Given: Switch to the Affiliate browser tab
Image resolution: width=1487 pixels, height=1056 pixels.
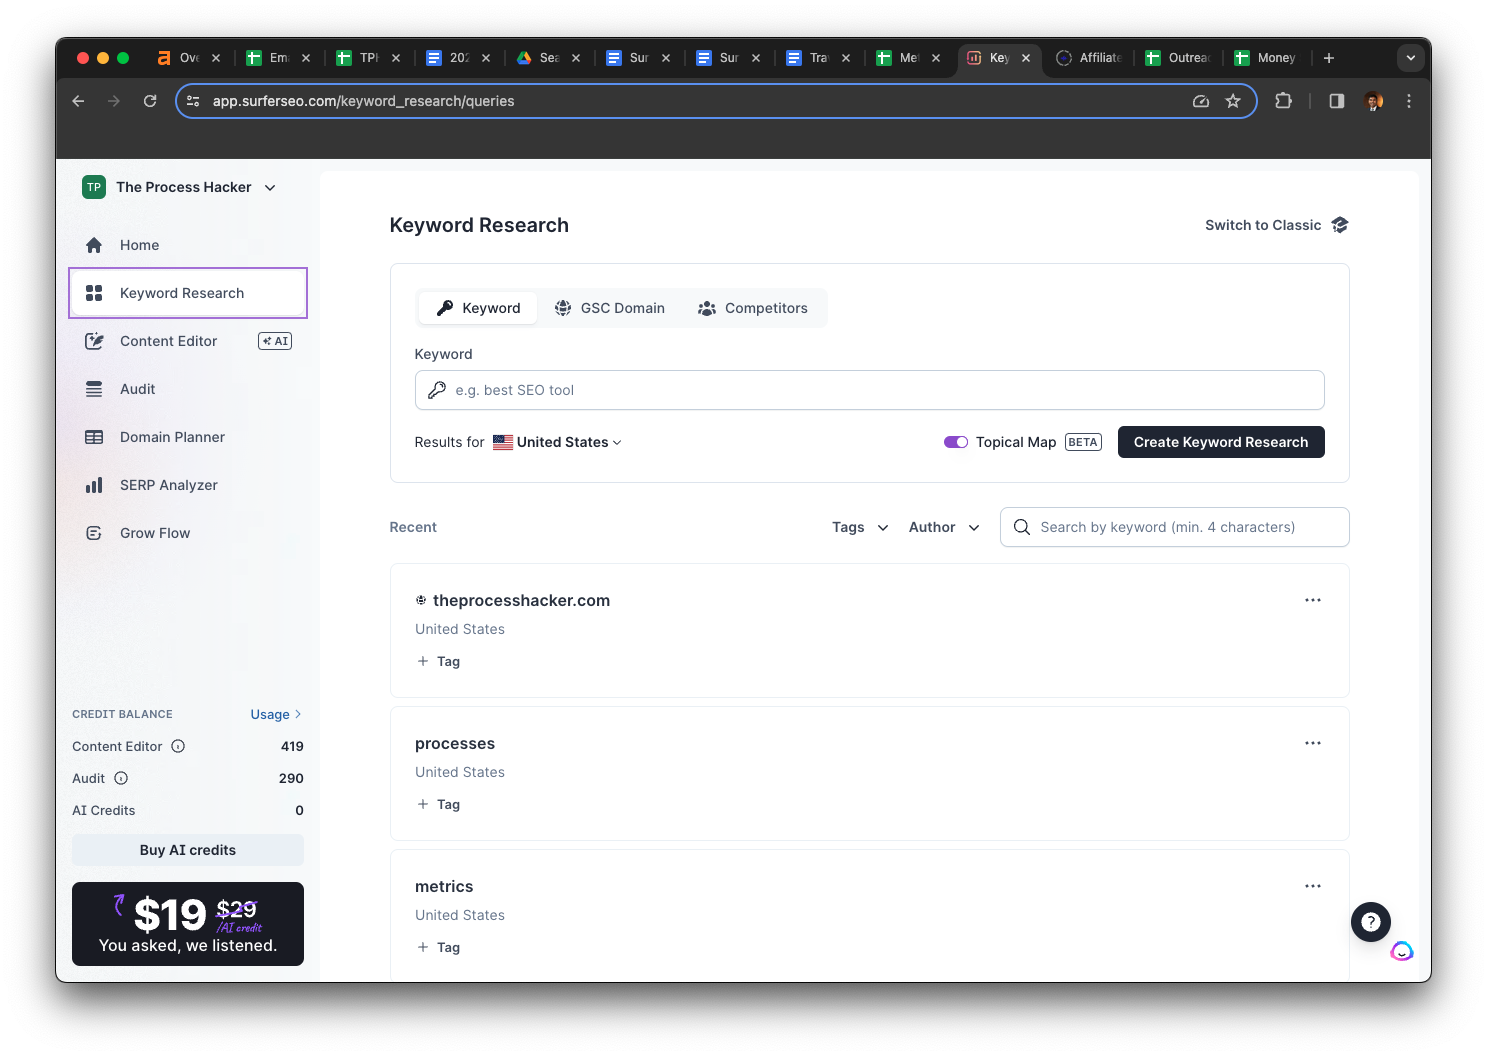Looking at the screenshot, I should coord(1090,58).
